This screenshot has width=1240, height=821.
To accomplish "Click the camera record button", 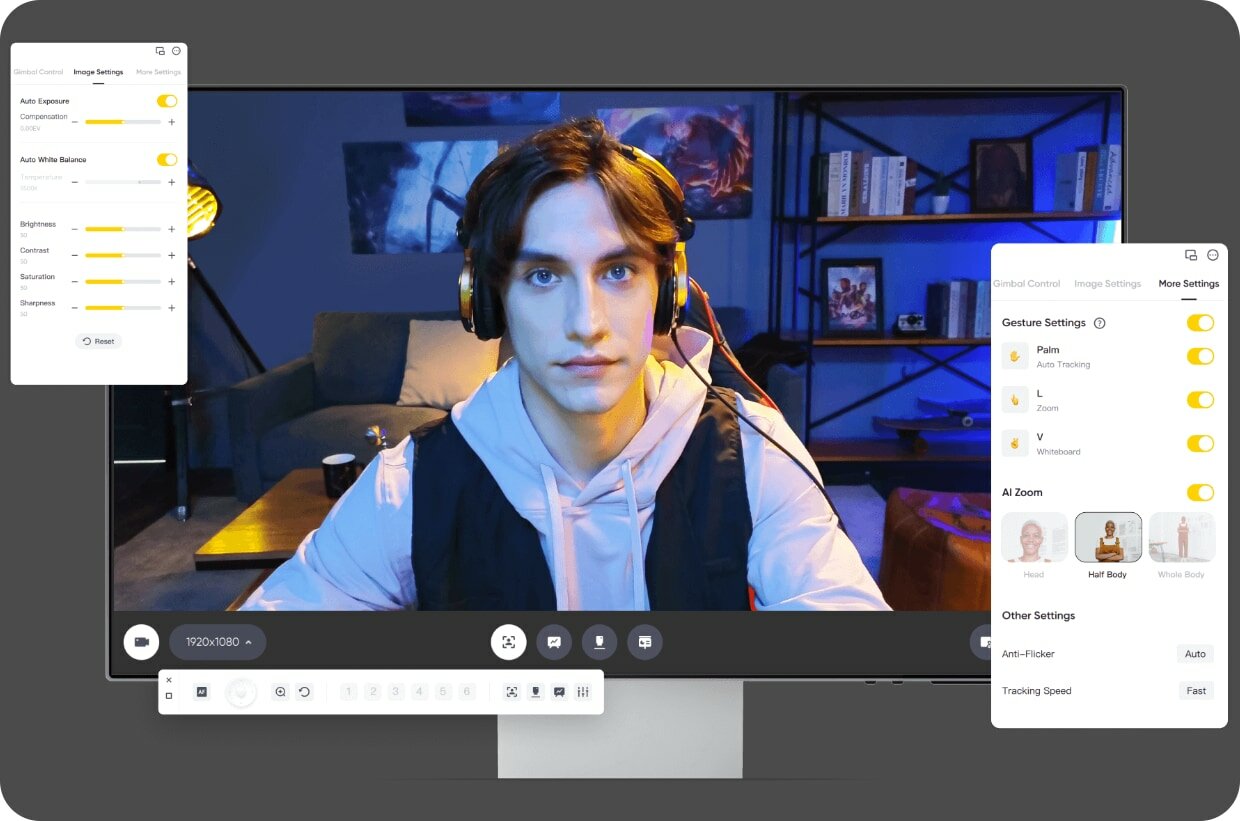I will (x=141, y=642).
